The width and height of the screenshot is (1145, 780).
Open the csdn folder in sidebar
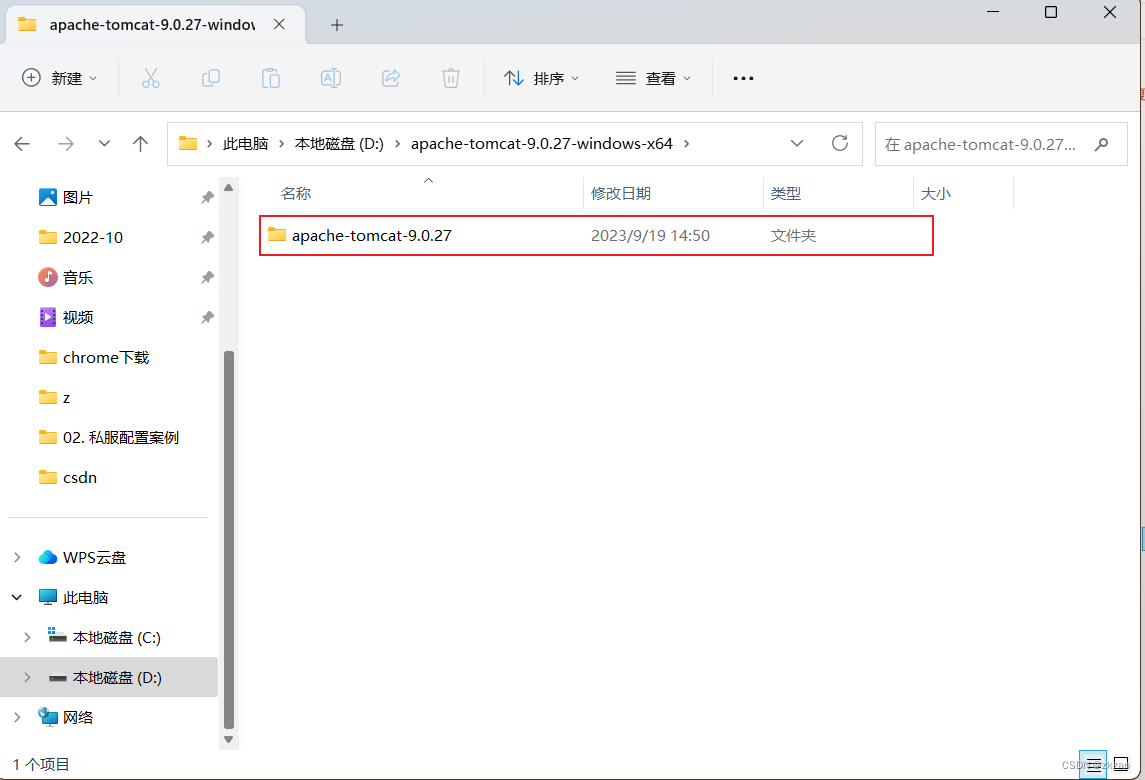pos(80,478)
